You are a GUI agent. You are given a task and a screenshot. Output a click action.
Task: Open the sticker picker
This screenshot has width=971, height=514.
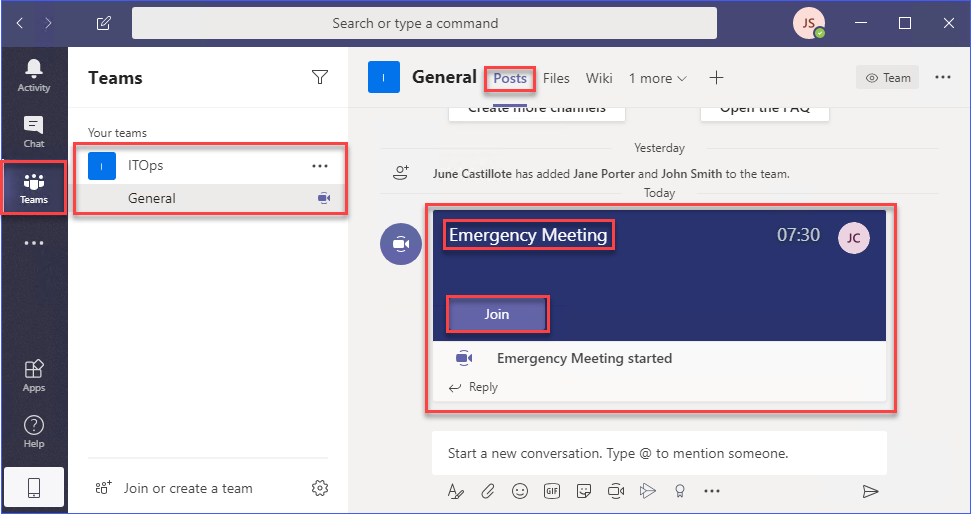(x=583, y=491)
